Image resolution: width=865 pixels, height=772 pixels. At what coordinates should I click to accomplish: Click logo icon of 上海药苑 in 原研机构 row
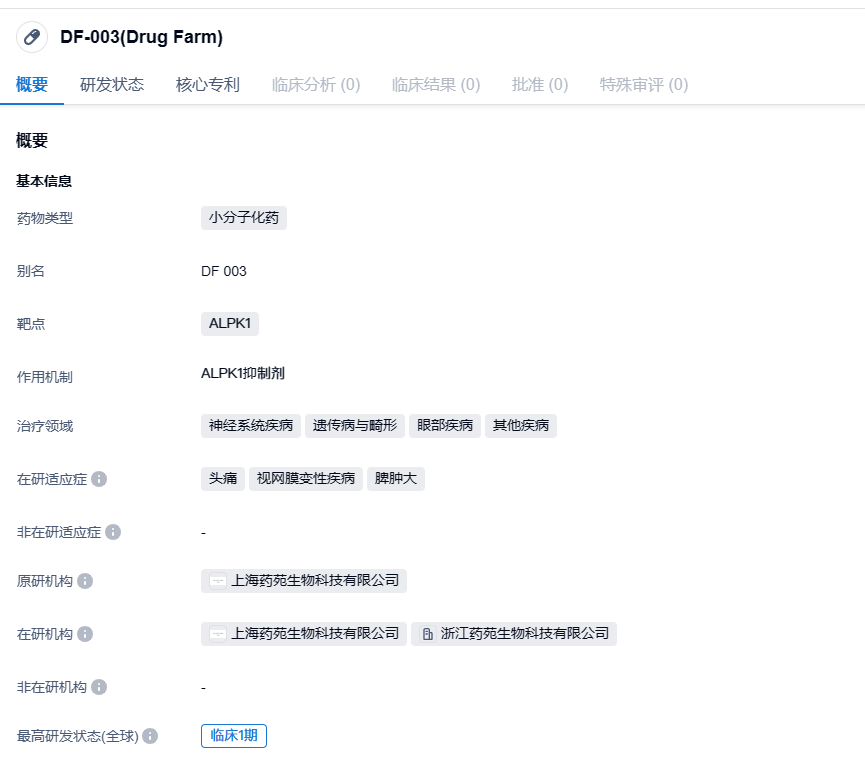pyautogui.click(x=217, y=581)
